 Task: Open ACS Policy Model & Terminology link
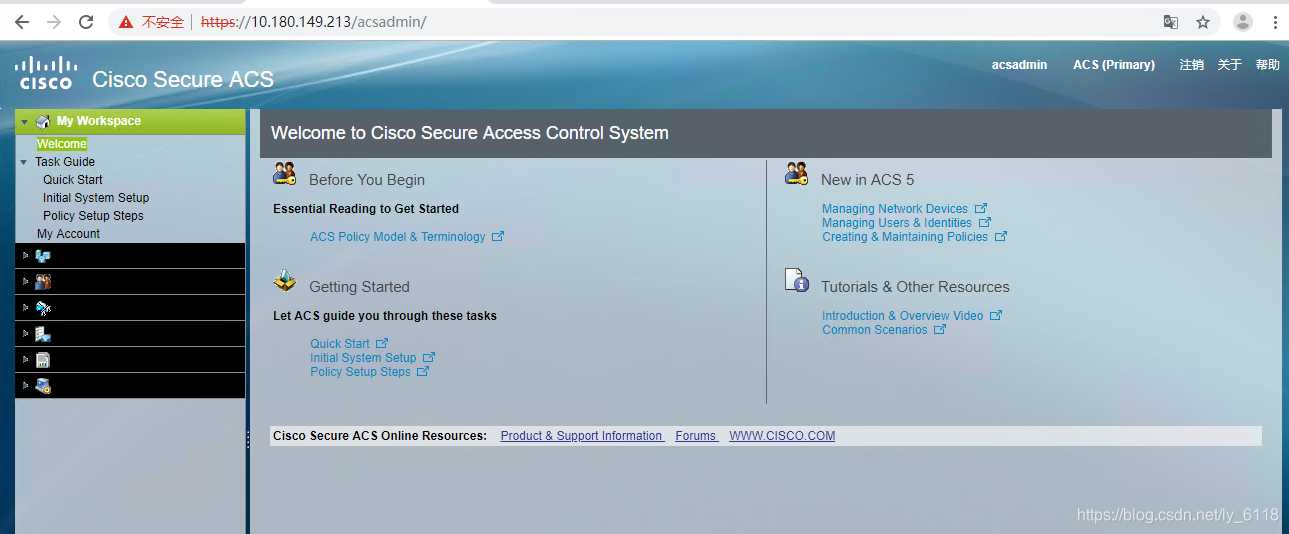tap(398, 237)
